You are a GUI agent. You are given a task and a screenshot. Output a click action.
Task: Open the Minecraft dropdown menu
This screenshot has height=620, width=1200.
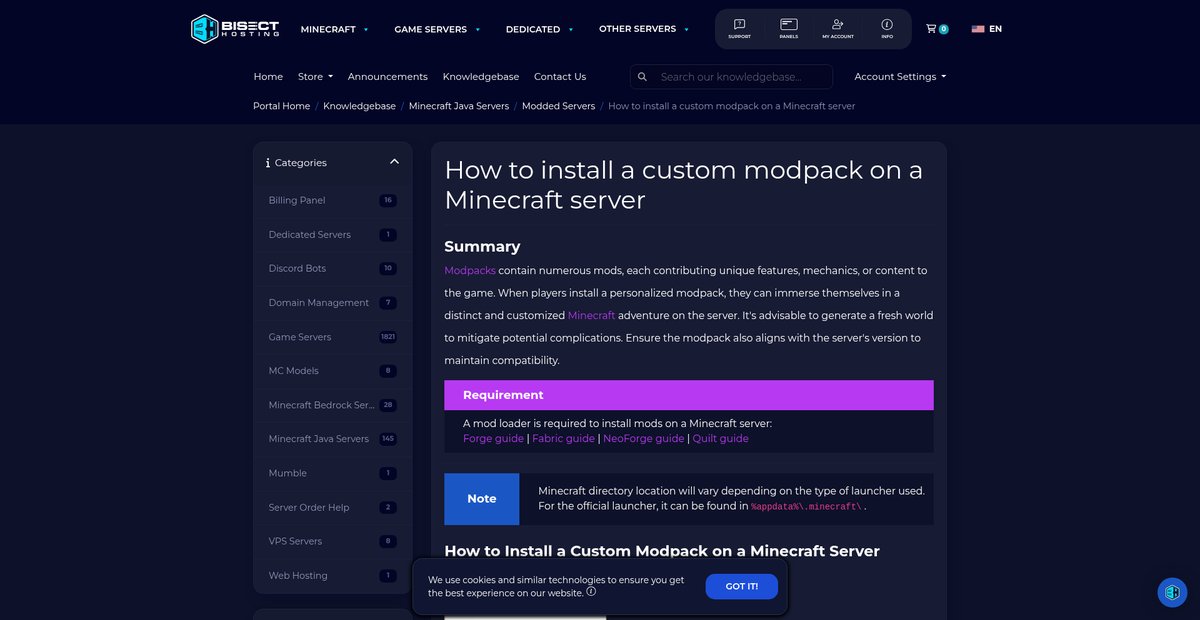click(334, 29)
